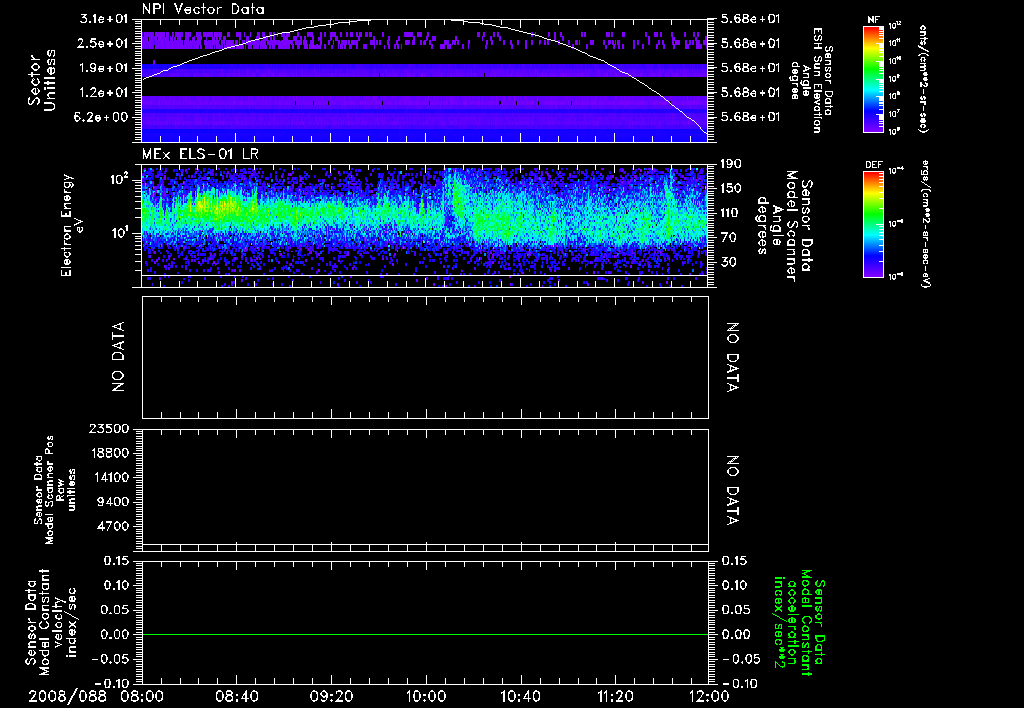
Task: Select the 08:40 time axis label
Action: 238,695
